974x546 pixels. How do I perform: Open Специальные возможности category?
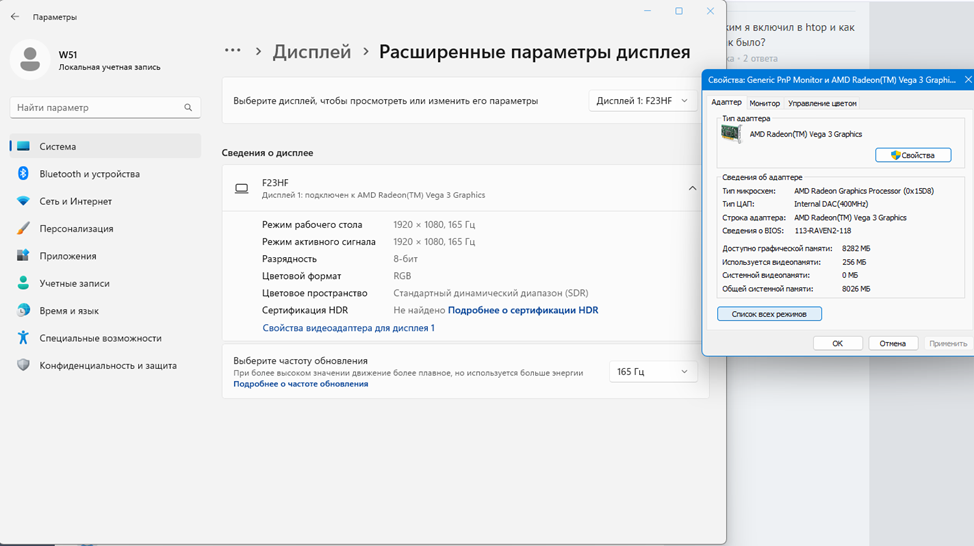click(106, 338)
